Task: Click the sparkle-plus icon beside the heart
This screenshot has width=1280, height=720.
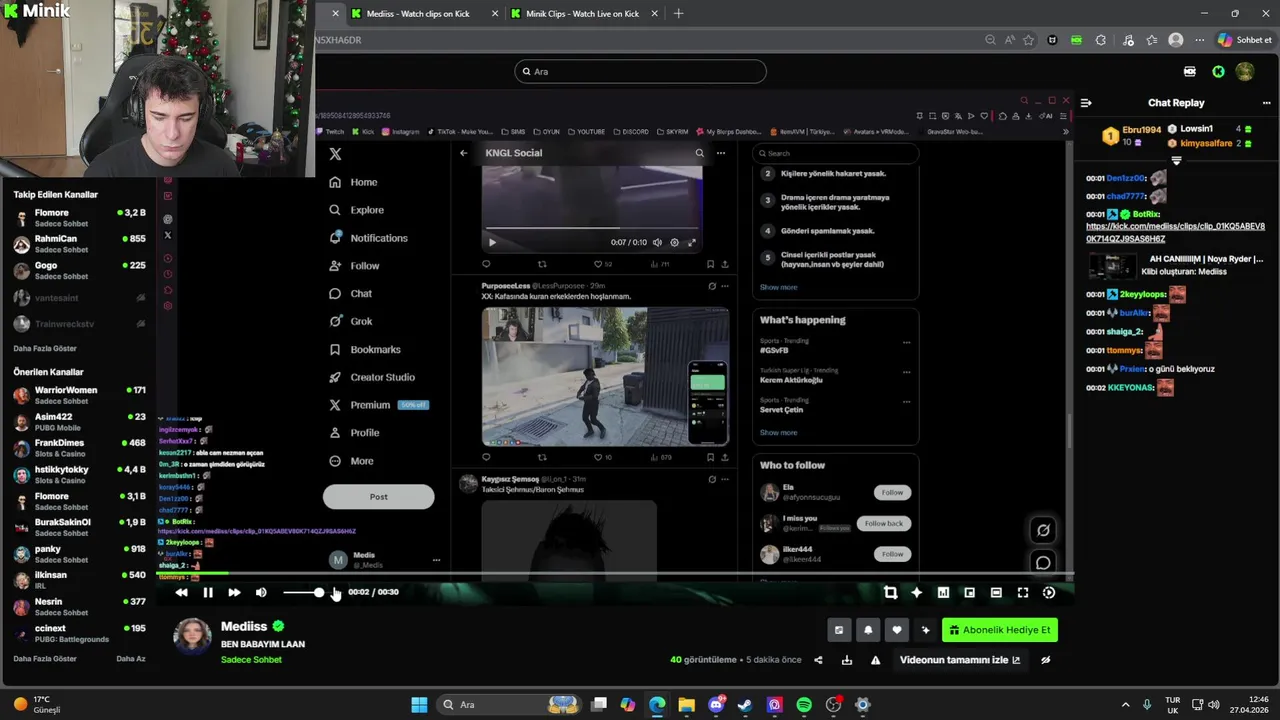Action: [x=925, y=630]
